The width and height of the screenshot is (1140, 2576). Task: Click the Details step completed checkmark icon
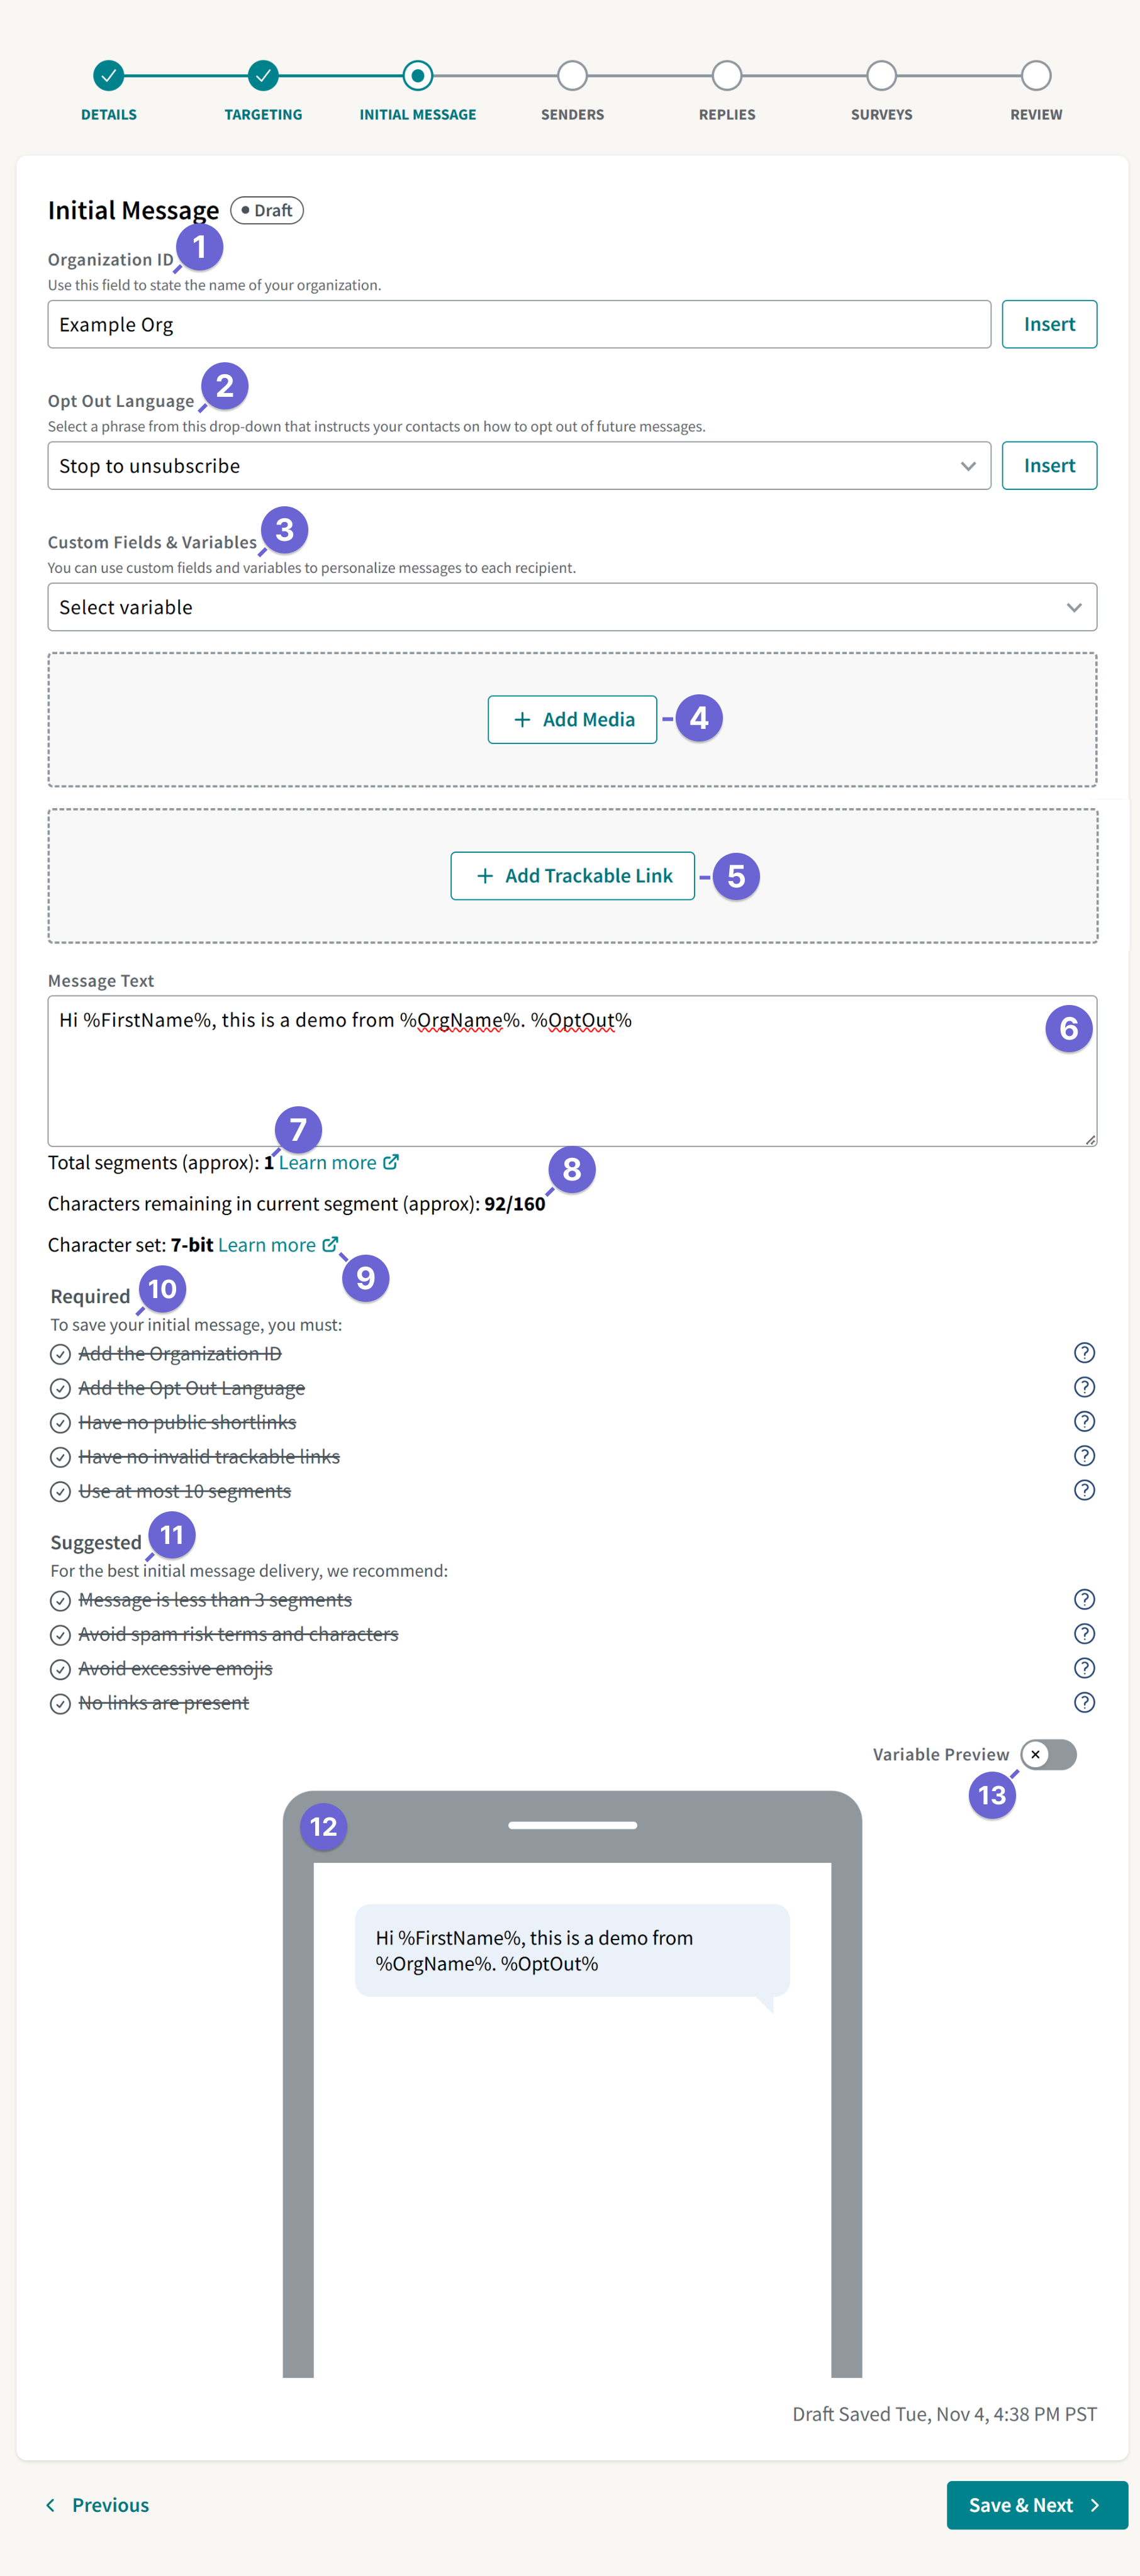[x=108, y=74]
